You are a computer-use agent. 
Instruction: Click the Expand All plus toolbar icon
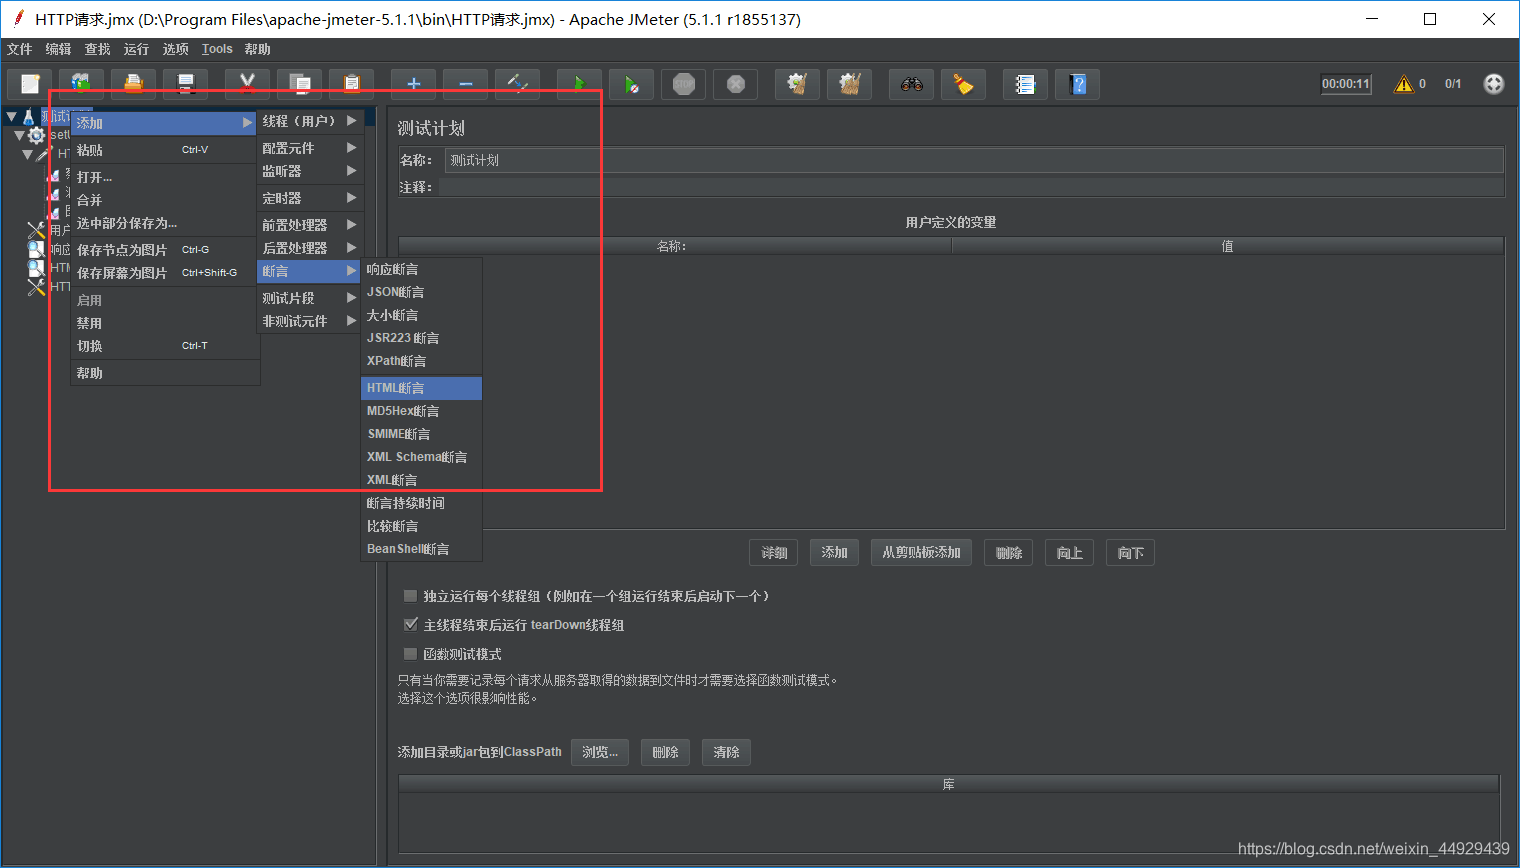point(414,85)
